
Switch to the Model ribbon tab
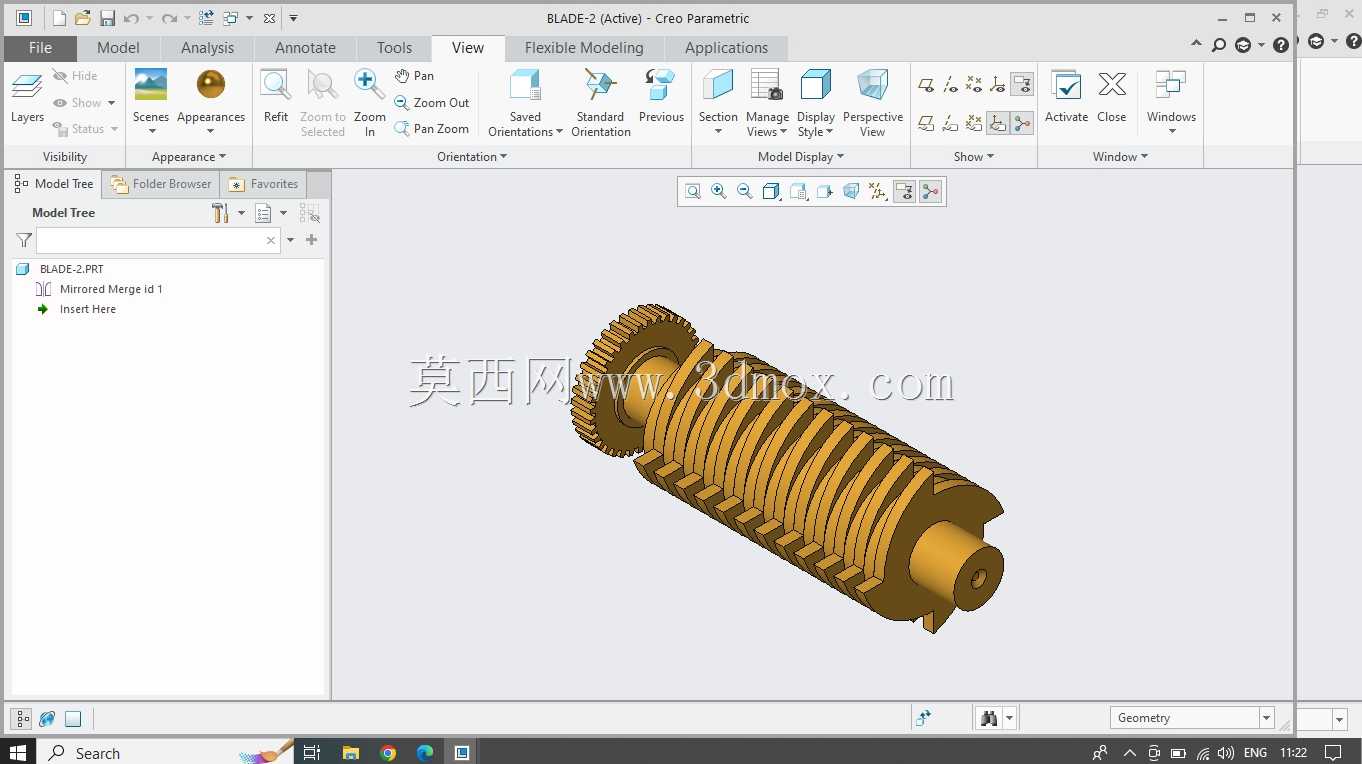point(118,48)
